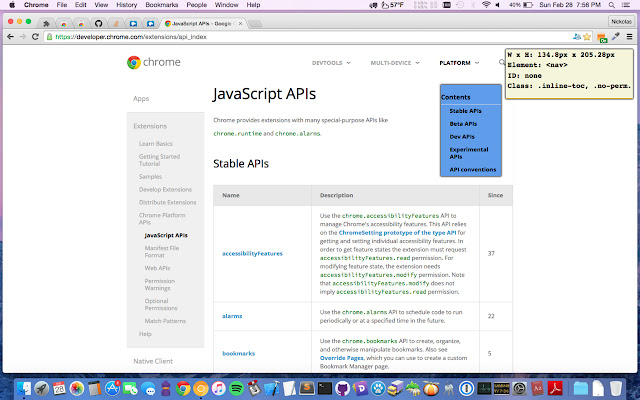640x400 pixels.
Task: Expand the PLATFORM dropdown menu
Action: pos(458,63)
